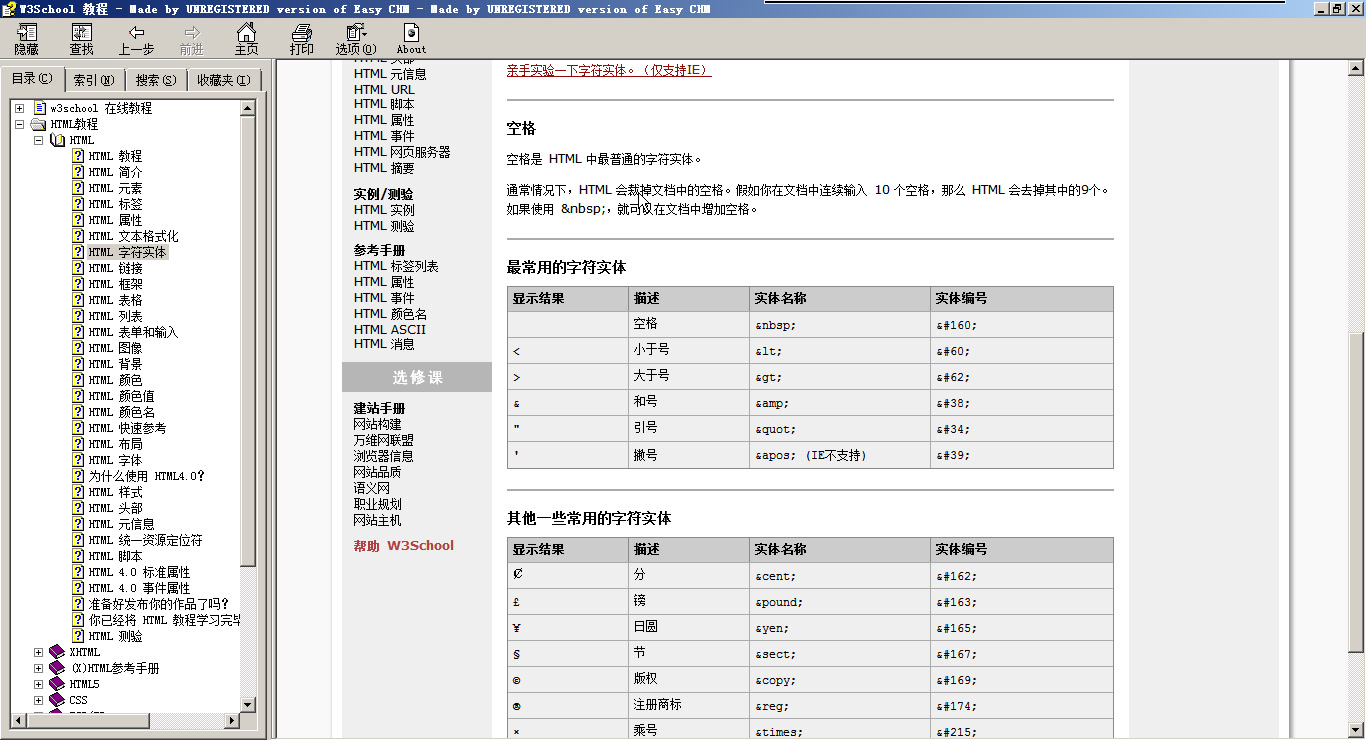Viewport: 1366px width, 740px height.
Task: Open the HTML 实例 sidebar link
Action: pos(384,210)
